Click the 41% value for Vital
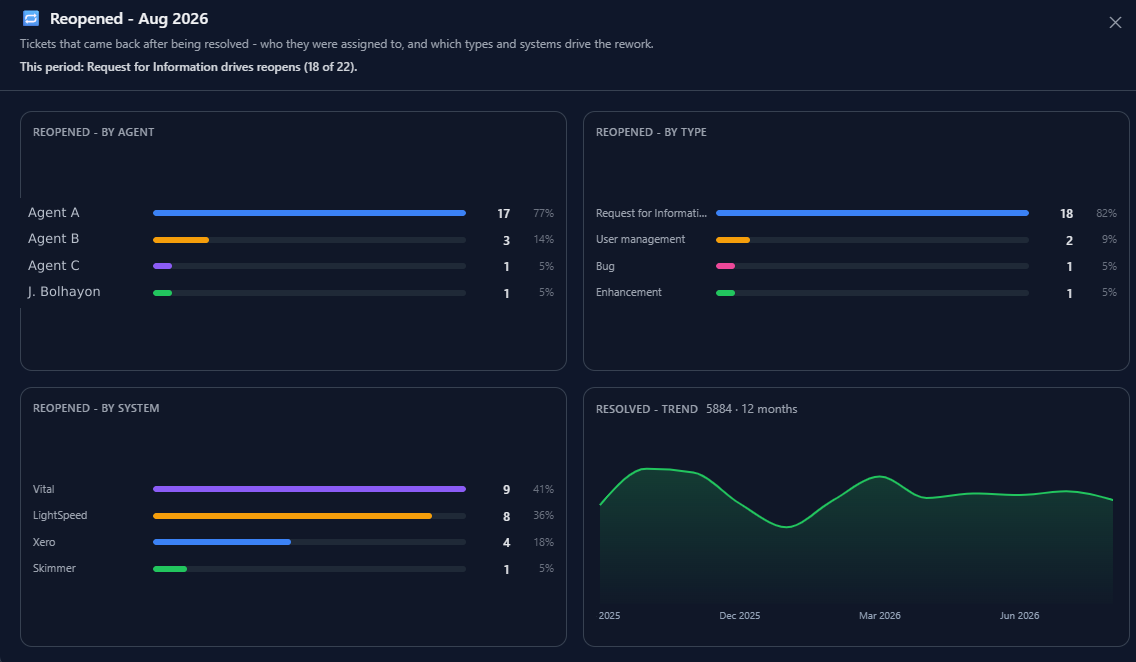Screen dimensions: 1136x662 click(543, 489)
